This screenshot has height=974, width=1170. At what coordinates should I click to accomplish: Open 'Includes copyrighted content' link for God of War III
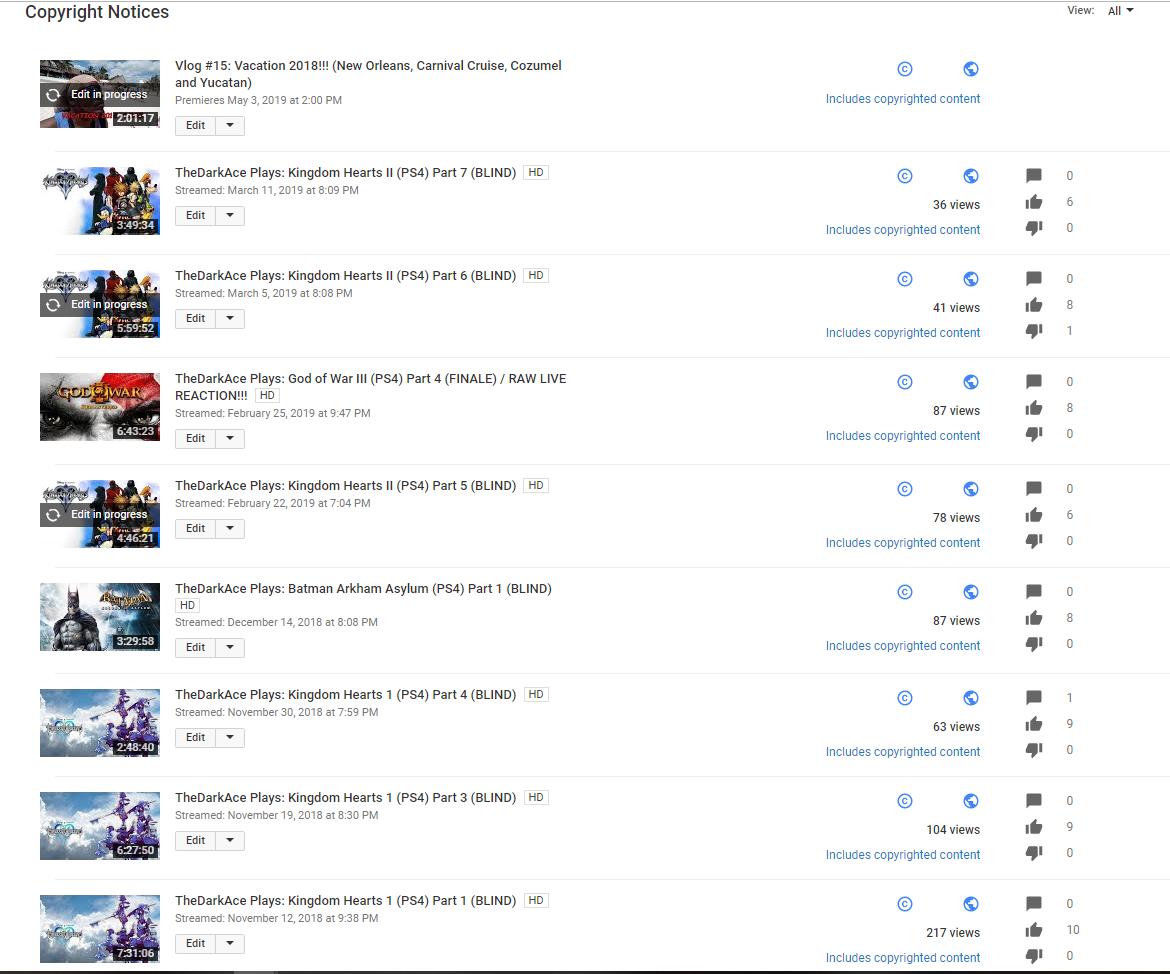[x=903, y=436]
